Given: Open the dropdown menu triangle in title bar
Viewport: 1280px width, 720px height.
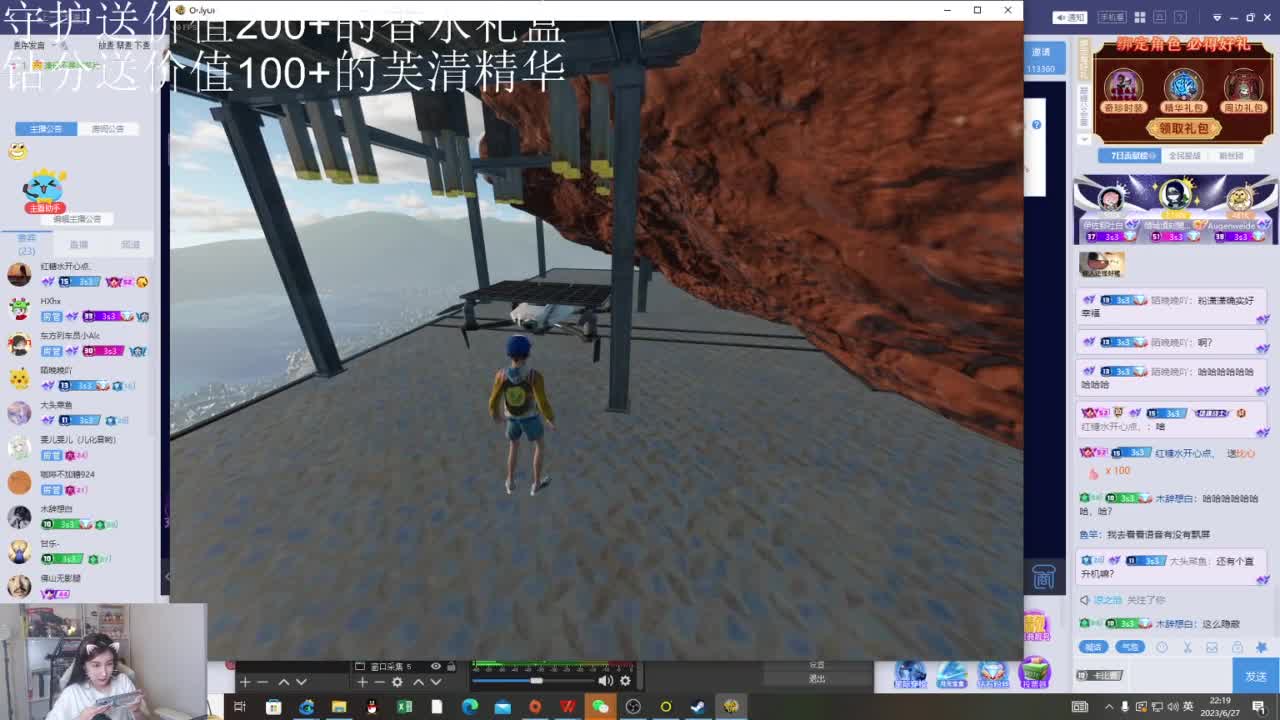Looking at the screenshot, I should pyautogui.click(x=1217, y=17).
